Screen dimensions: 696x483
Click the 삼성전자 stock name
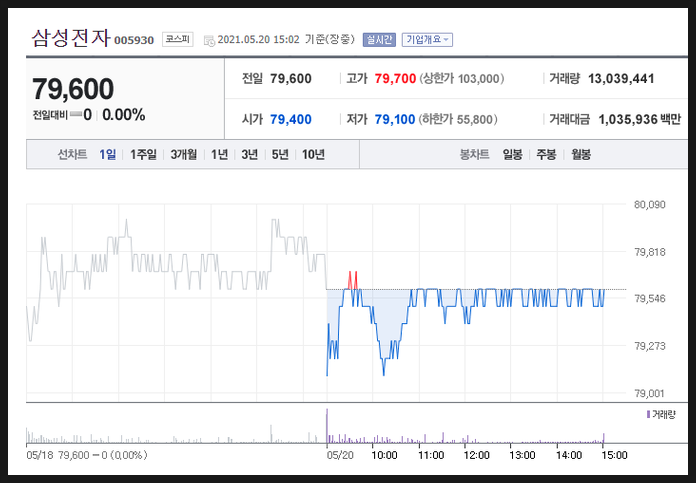[71, 38]
